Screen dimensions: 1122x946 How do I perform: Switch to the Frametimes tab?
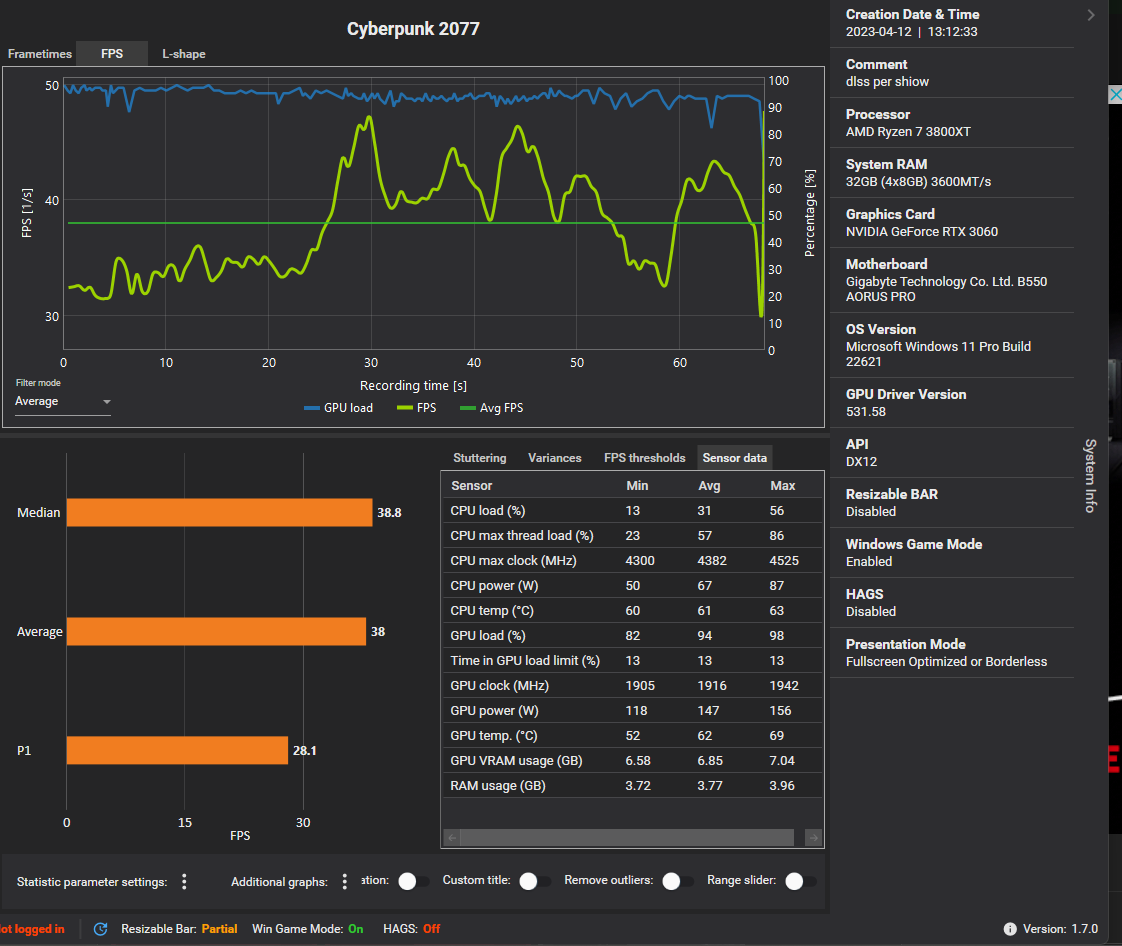tap(40, 54)
